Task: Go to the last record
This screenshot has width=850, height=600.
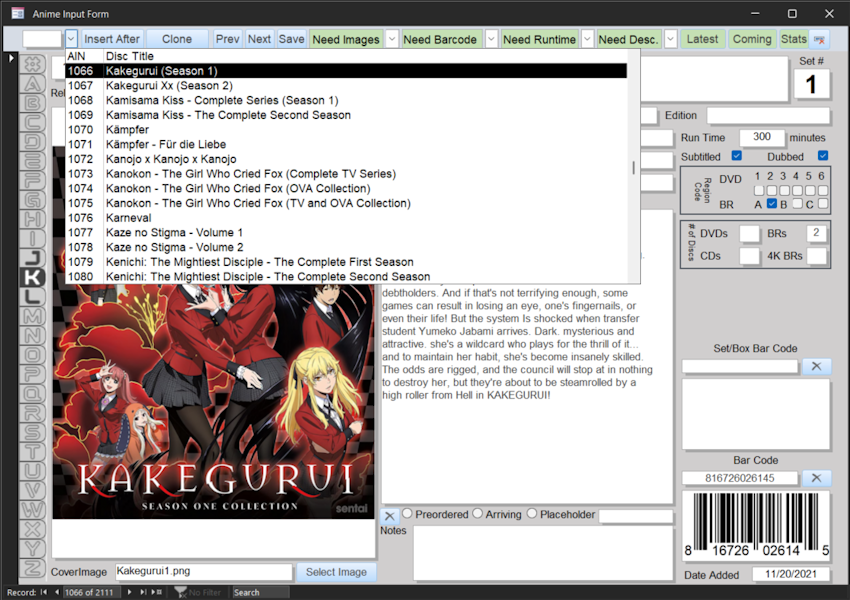Action: (143, 592)
